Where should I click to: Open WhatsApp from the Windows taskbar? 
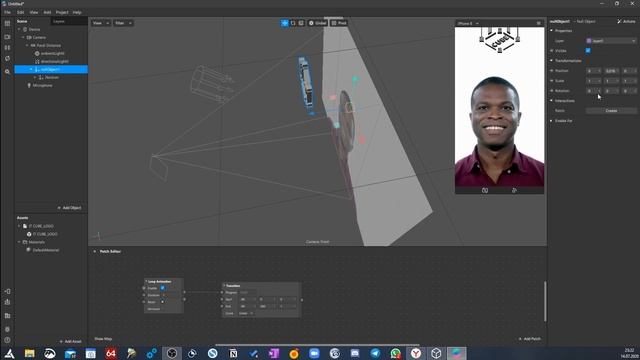(396, 353)
